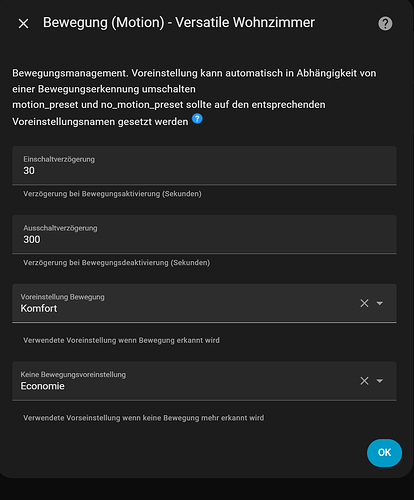Expand the Voreinstellung Bewegung dropdown arrow
Viewport: 414px width, 500px height.
coord(380,303)
